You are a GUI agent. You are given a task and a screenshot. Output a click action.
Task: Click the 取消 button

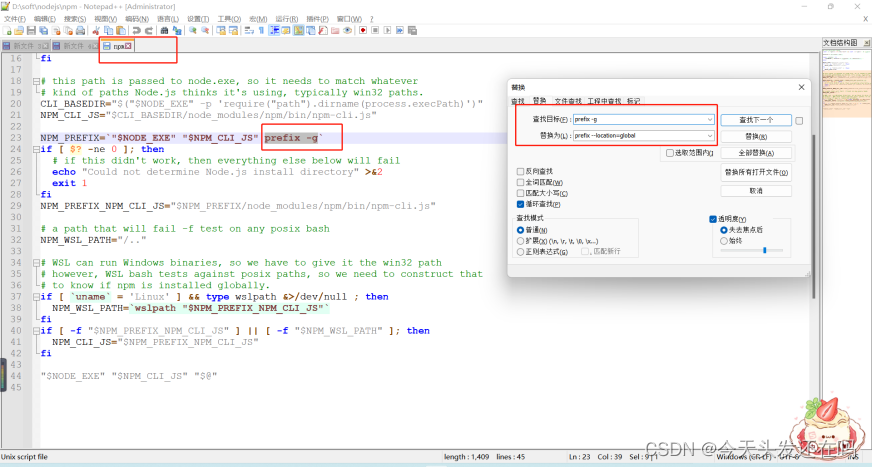[756, 191]
